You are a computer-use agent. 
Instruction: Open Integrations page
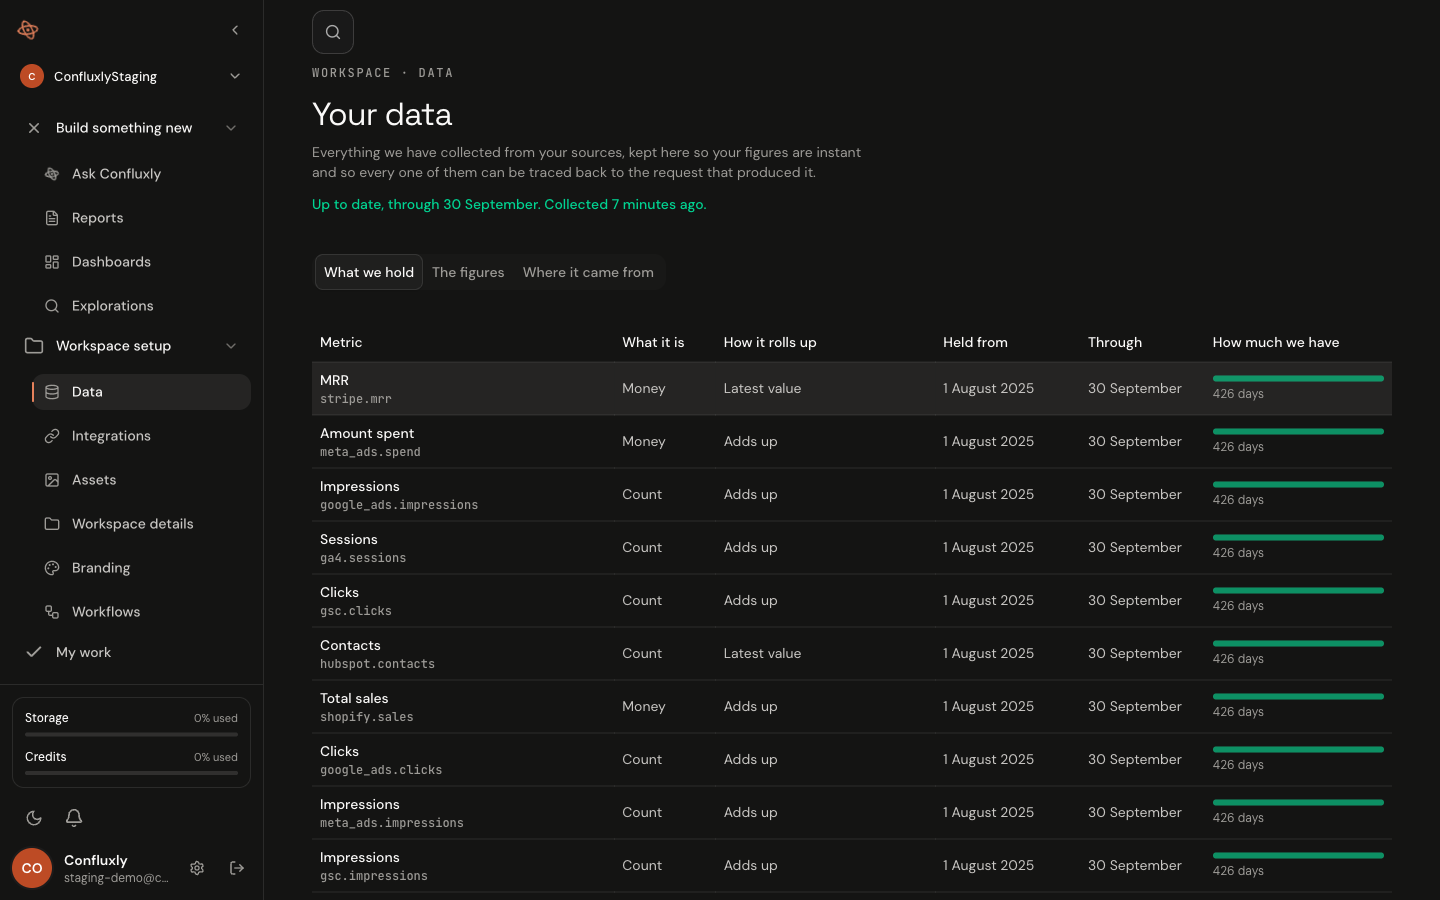tap(142, 436)
